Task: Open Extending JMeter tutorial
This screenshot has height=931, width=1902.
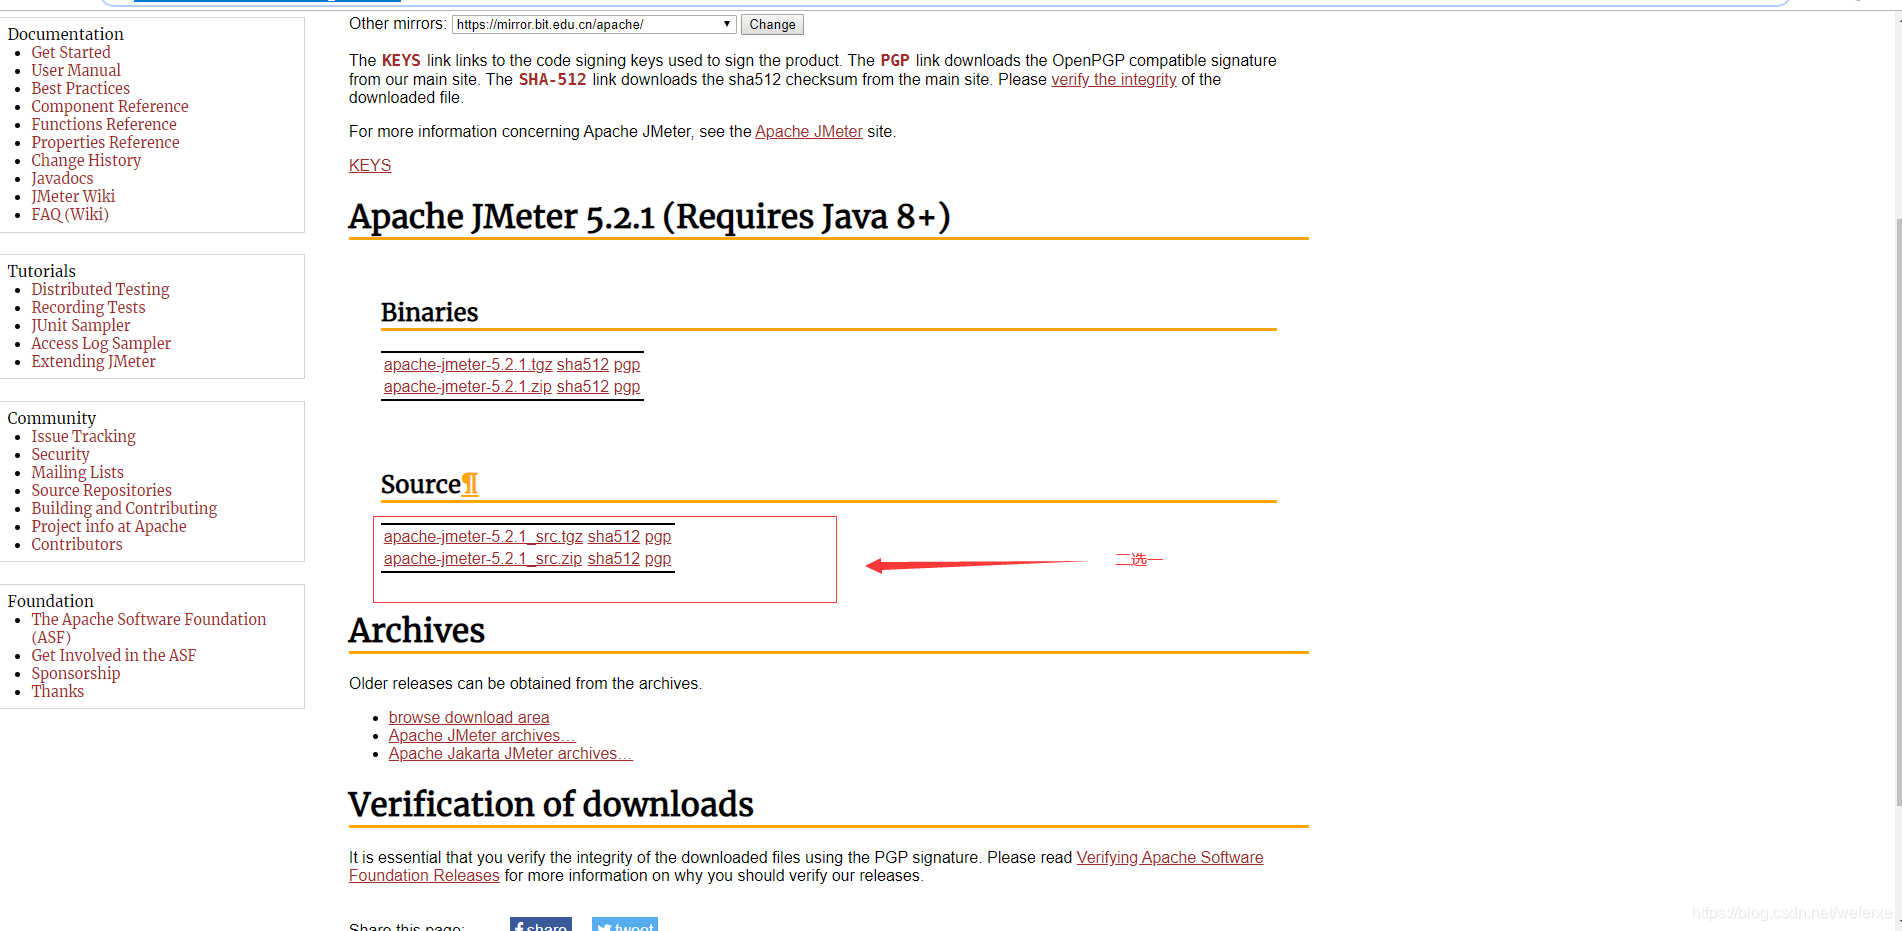Action: click(93, 361)
